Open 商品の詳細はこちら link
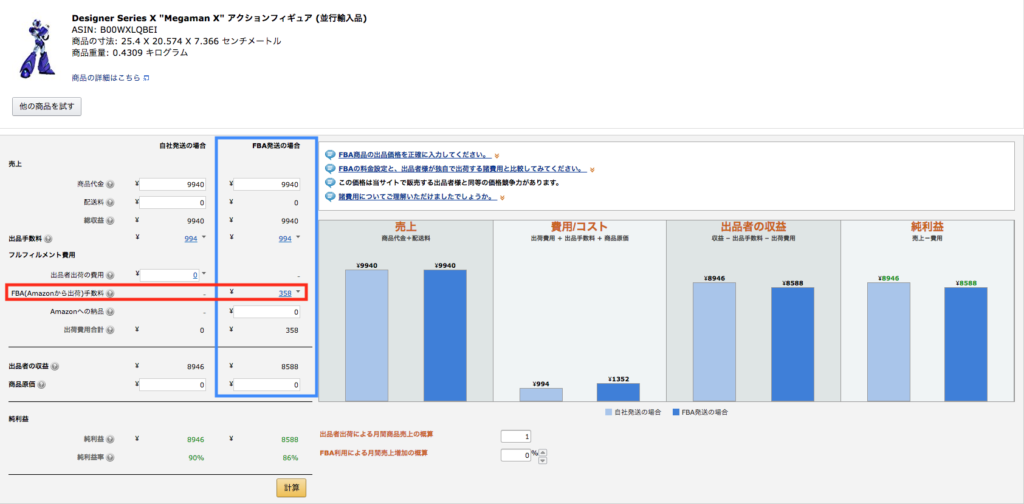Image resolution: width=1024 pixels, height=504 pixels. [x=106, y=78]
